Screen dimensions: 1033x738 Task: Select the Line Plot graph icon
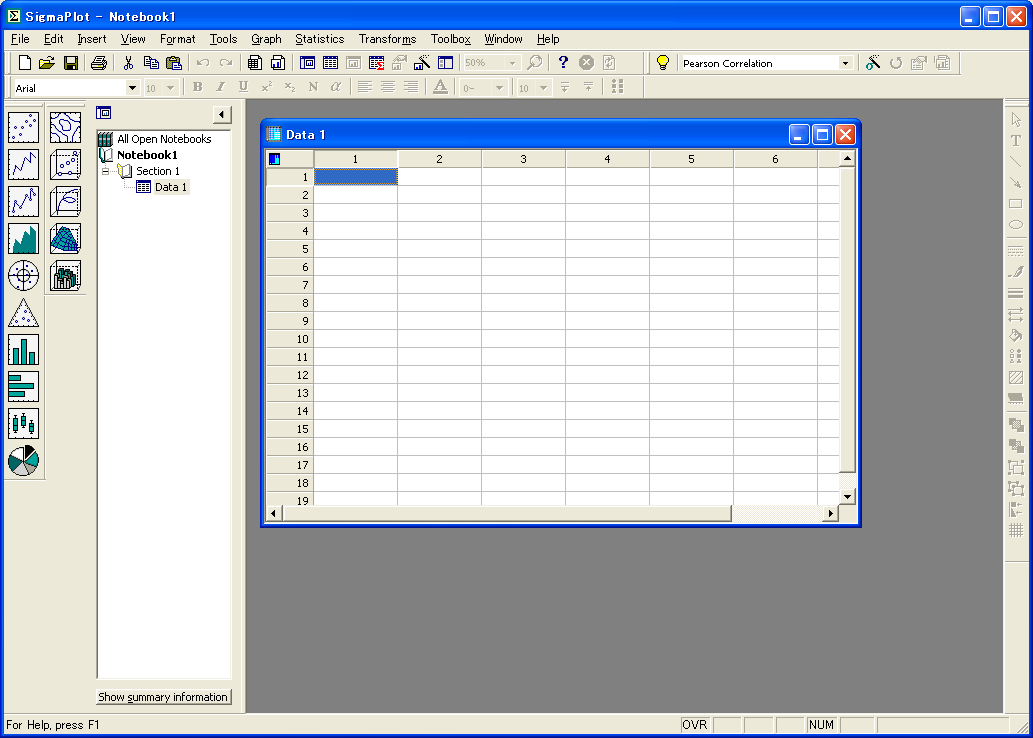(24, 165)
